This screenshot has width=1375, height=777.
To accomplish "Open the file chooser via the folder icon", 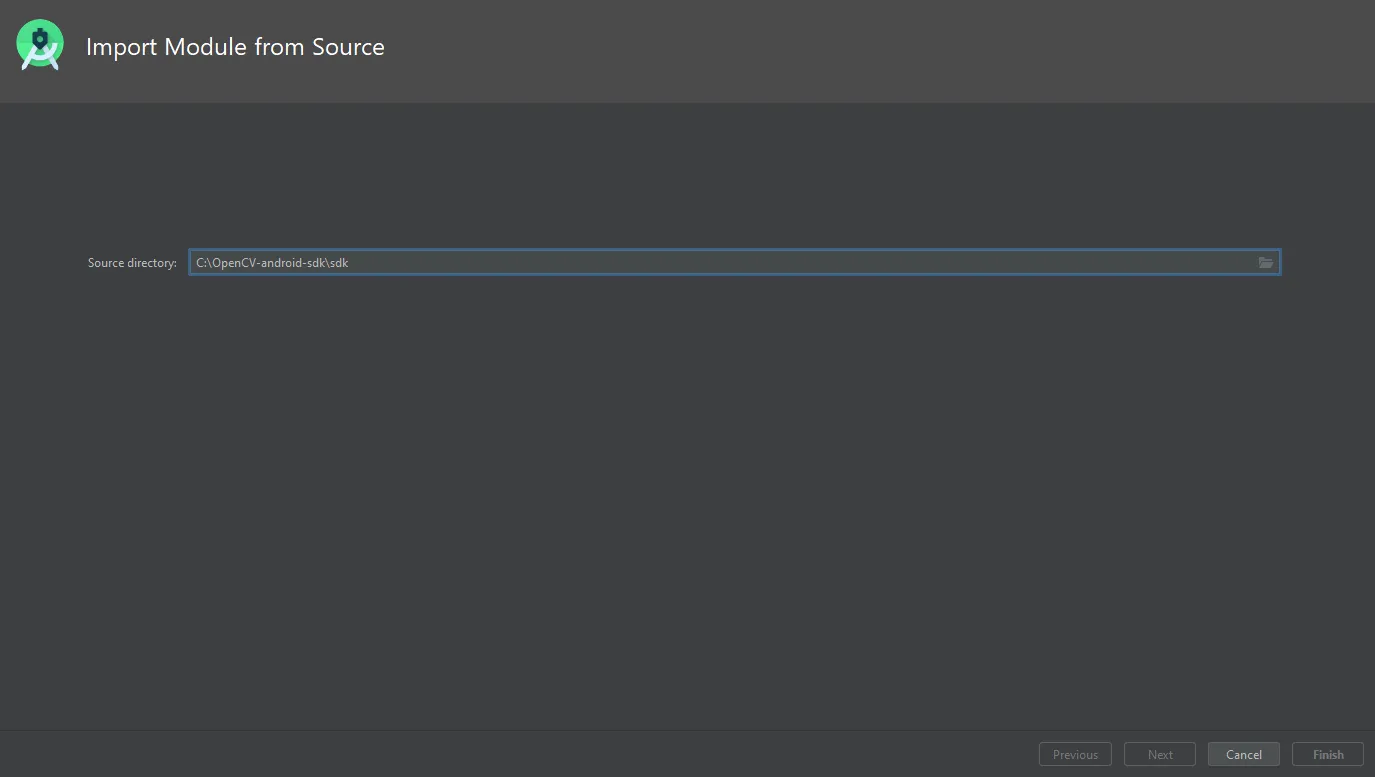I will (x=1265, y=263).
